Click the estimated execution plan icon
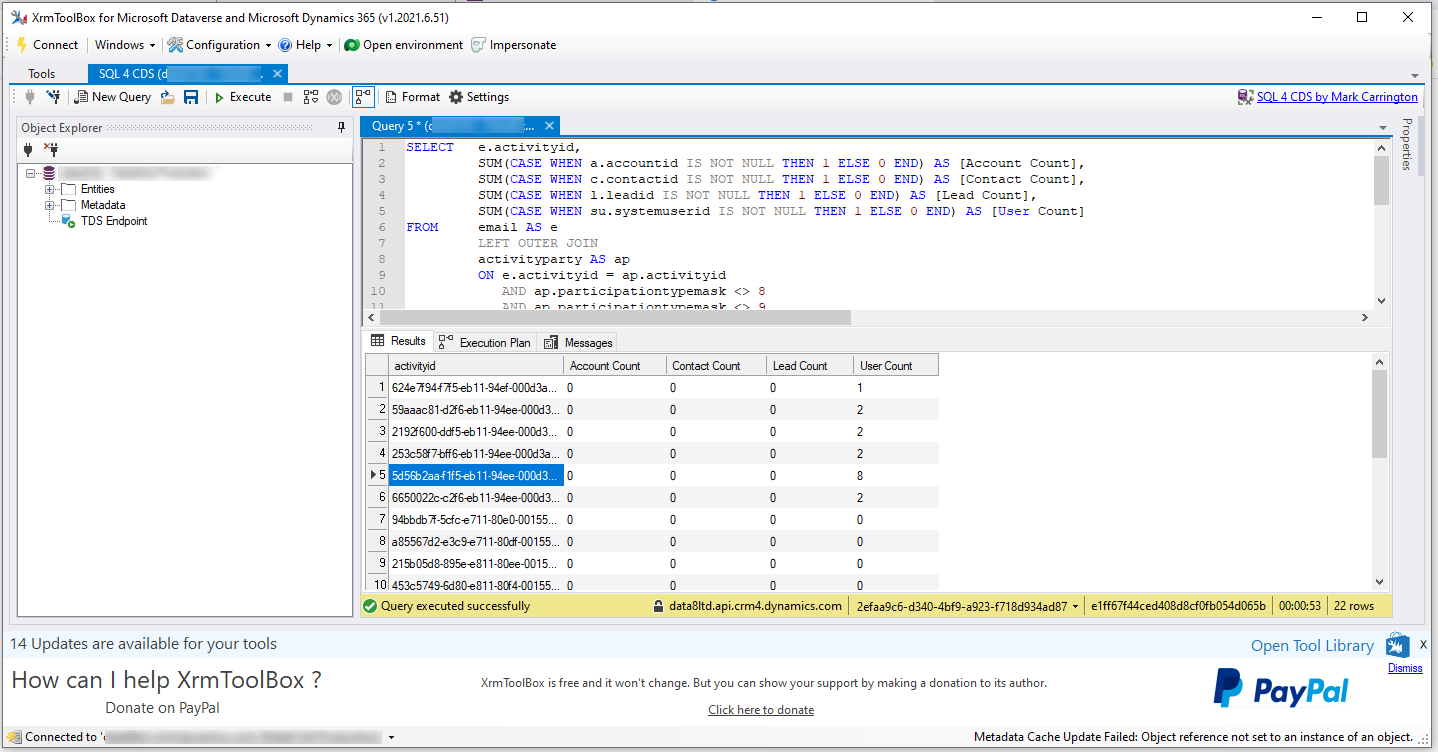This screenshot has height=752, width=1438. pos(311,97)
